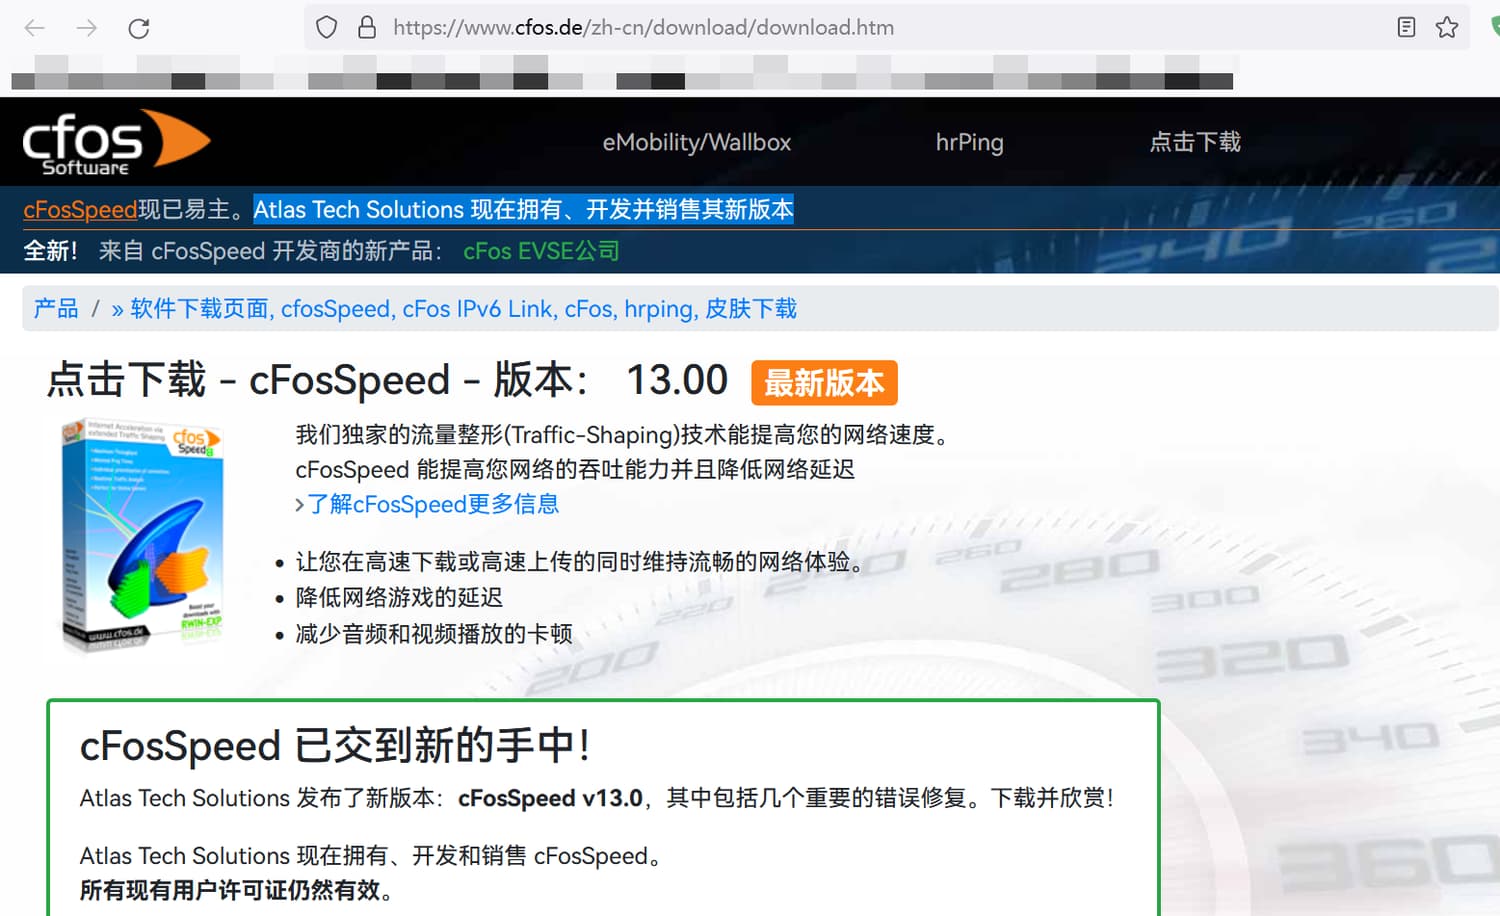Open the 点击下载 navigation menu
The image size is (1500, 916).
point(1195,142)
